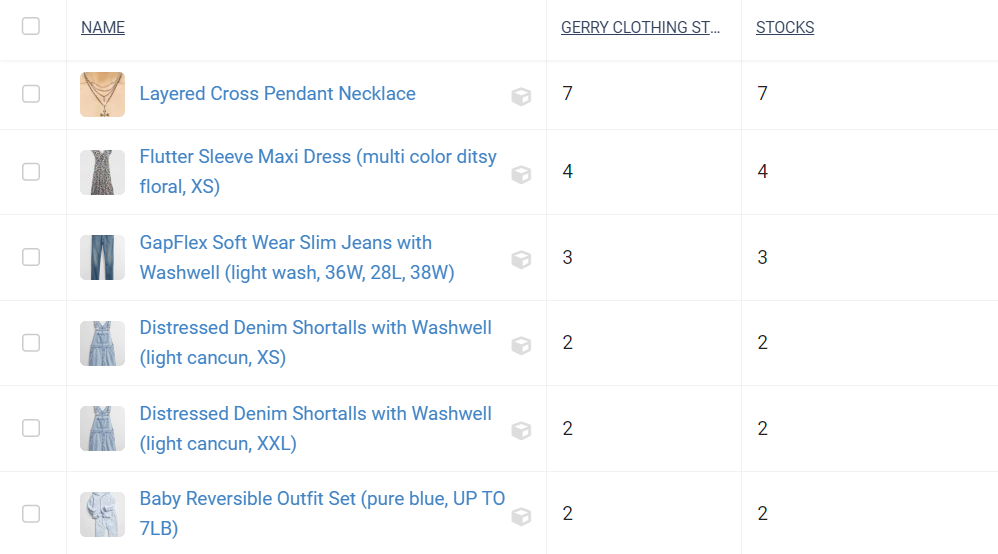Click the box icon beside Layered Cross Pendant Necklace

[x=521, y=96]
